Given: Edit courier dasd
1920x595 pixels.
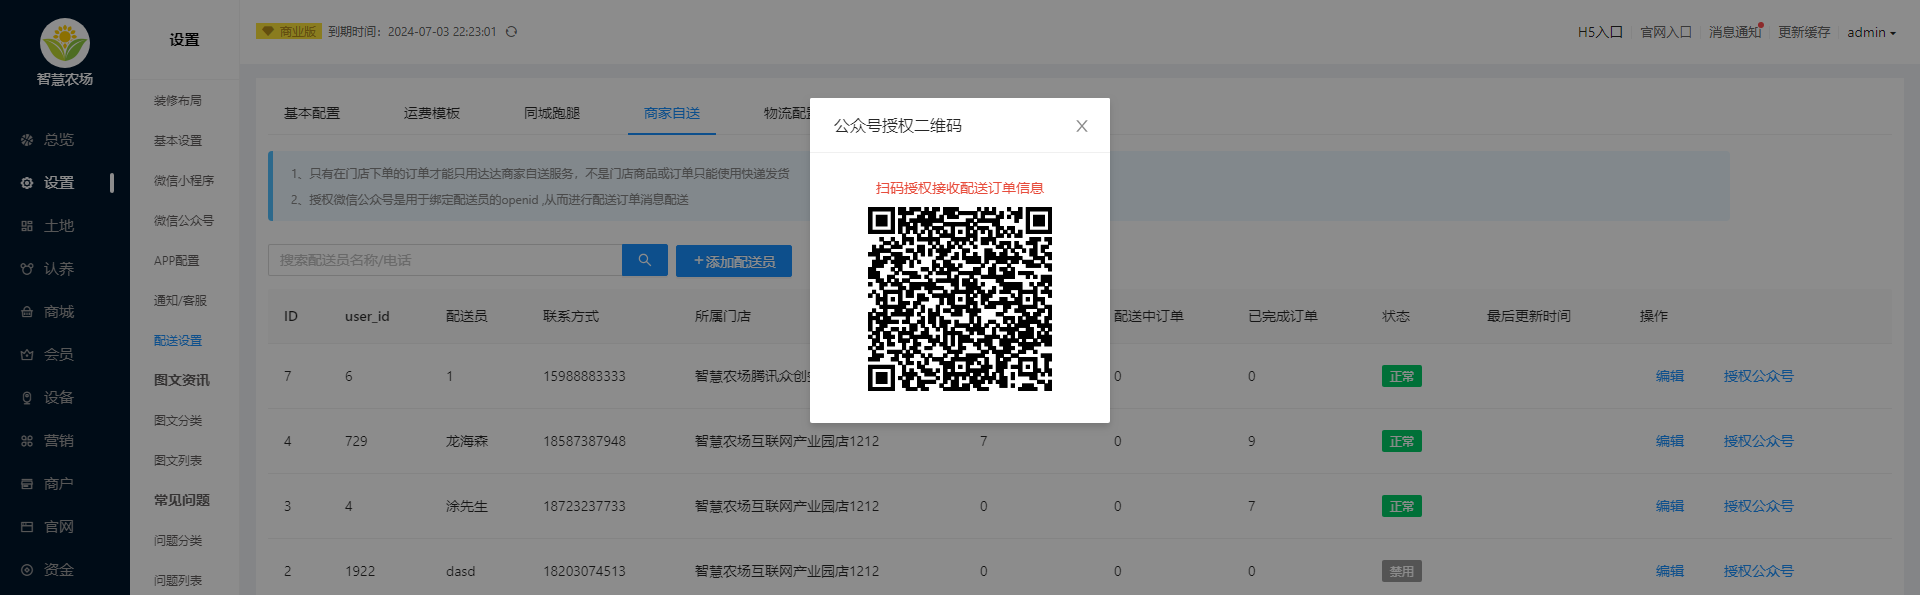Looking at the screenshot, I should [x=1670, y=571].
